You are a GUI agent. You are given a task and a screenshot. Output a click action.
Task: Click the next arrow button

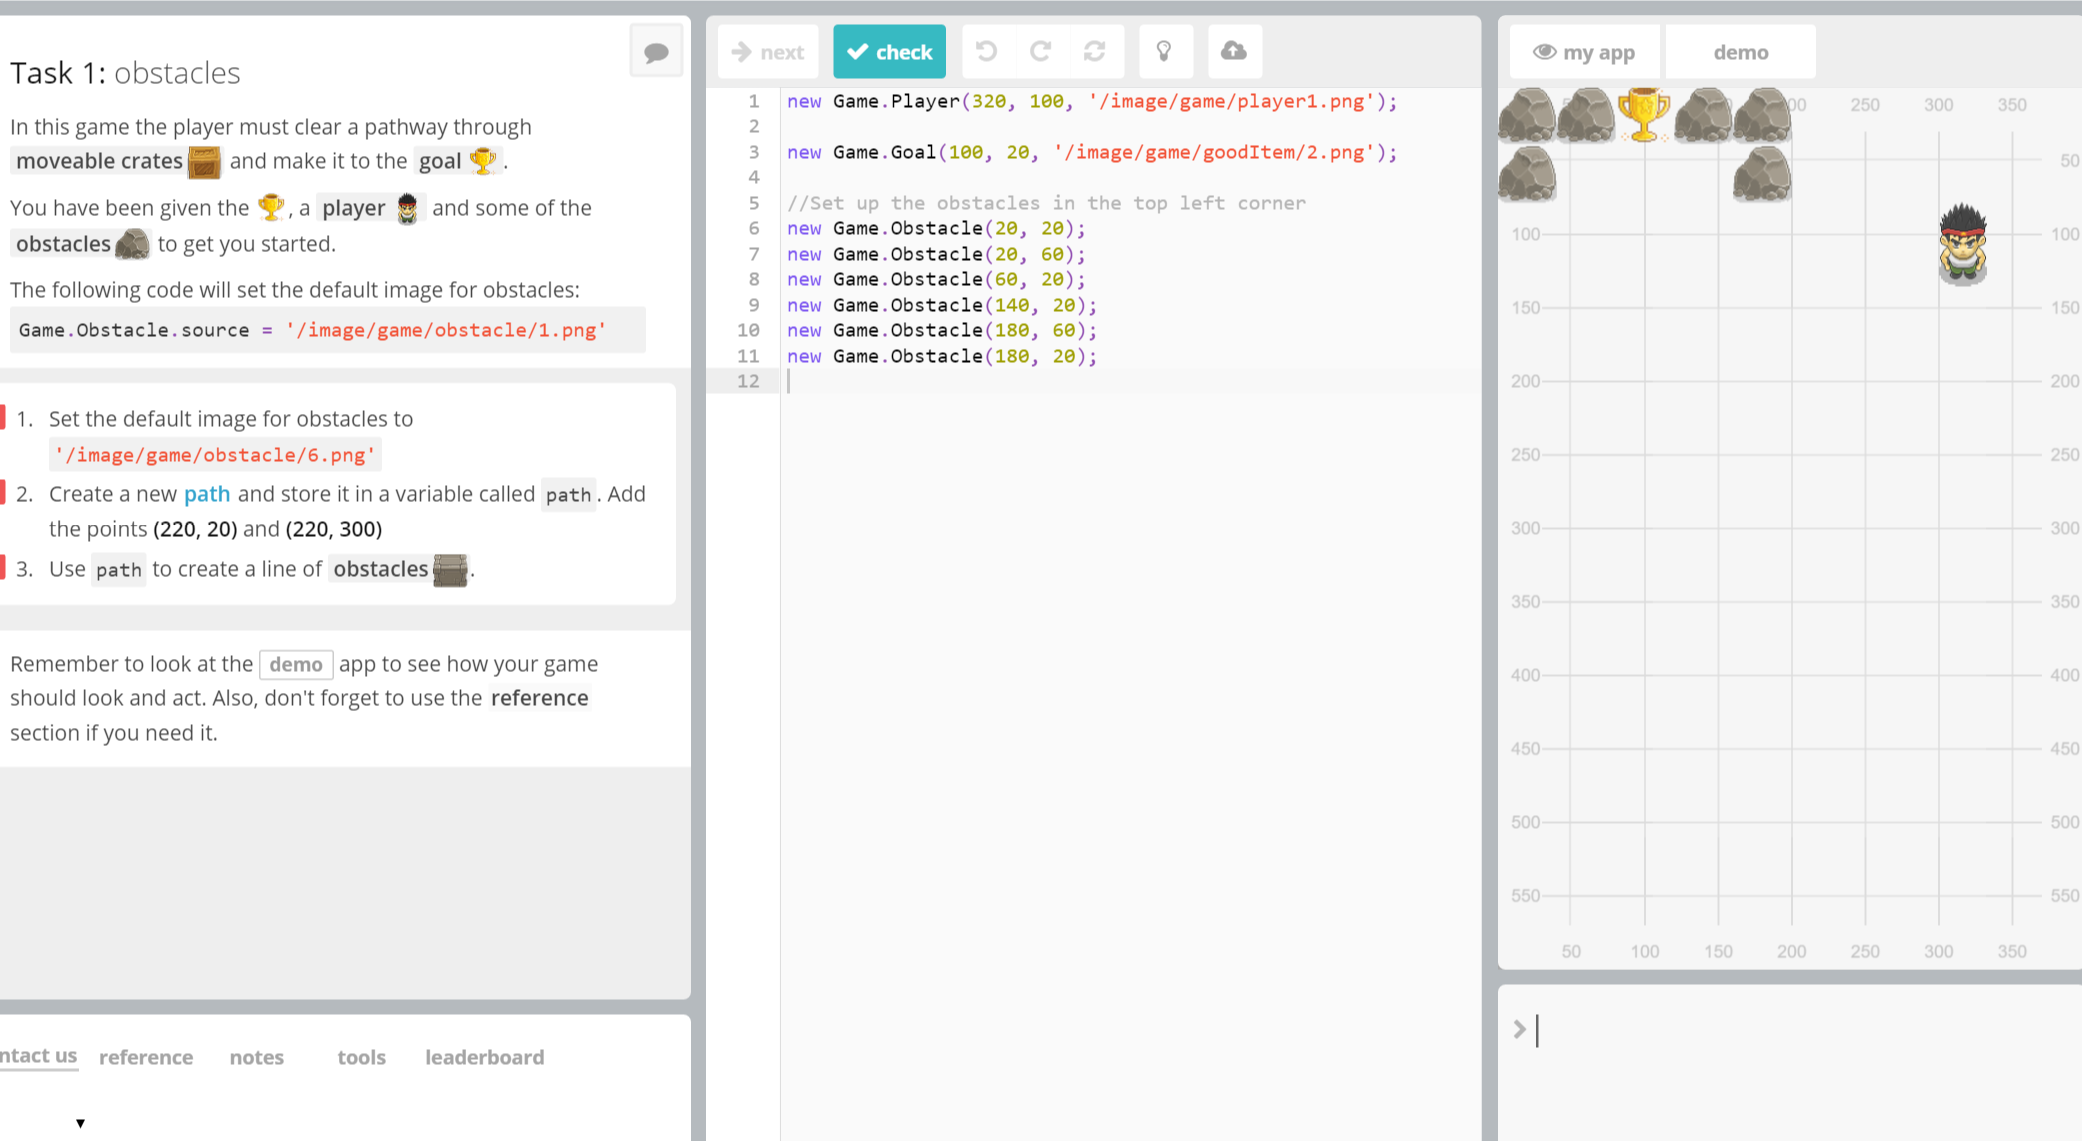coord(768,52)
